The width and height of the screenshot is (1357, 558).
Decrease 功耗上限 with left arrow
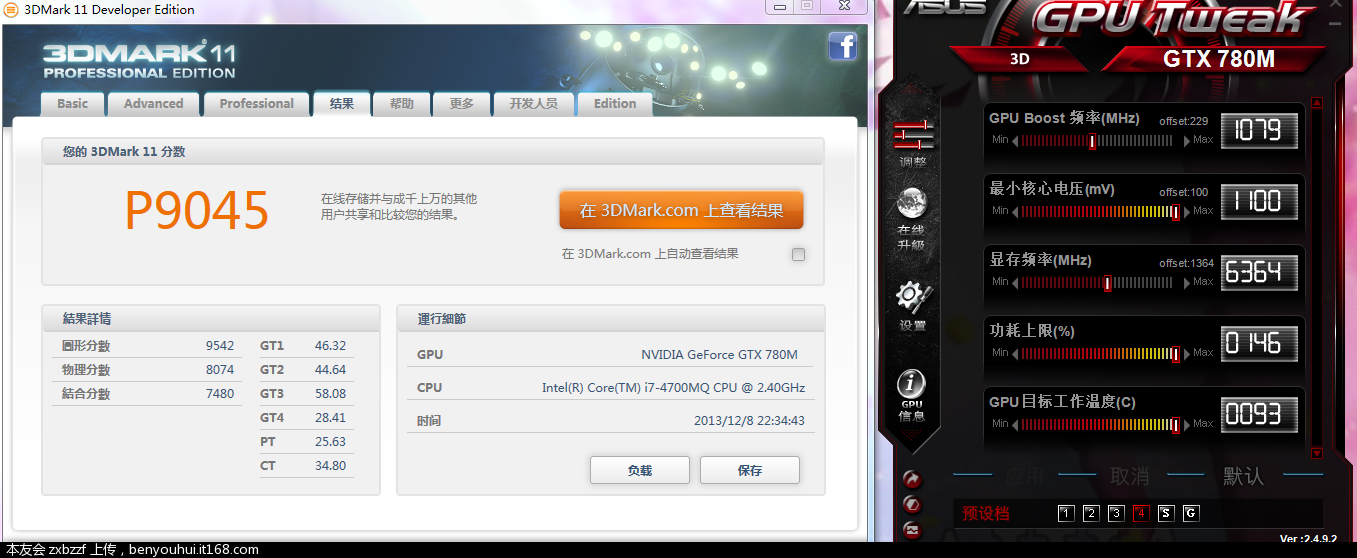tap(1016, 354)
